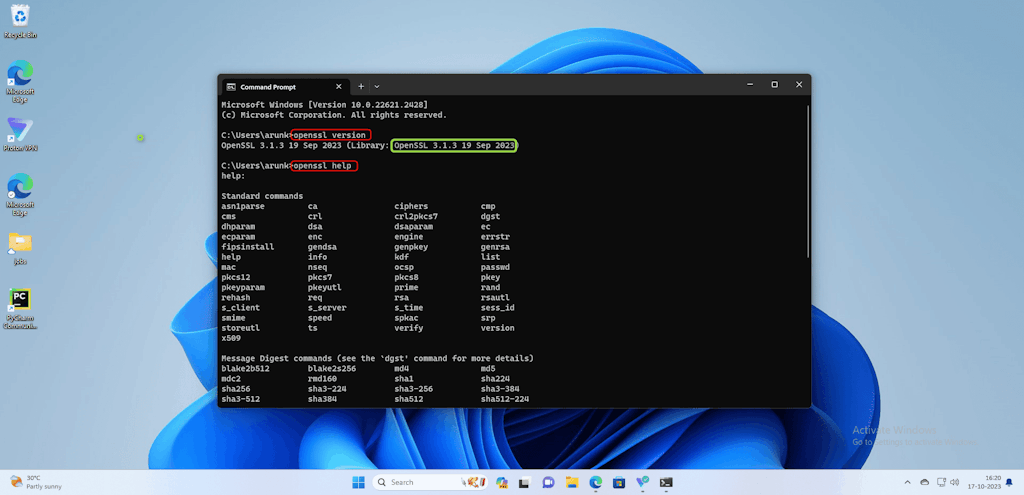The height and width of the screenshot is (495, 1024).
Task: Open the Recycle Bin desktop icon
Action: 20,21
